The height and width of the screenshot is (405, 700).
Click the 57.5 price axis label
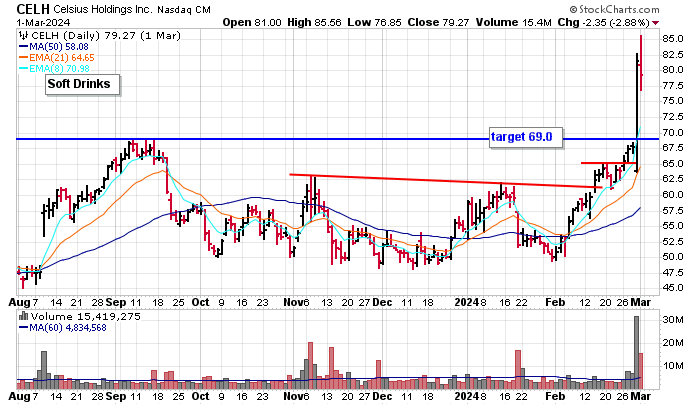pyautogui.click(x=673, y=210)
